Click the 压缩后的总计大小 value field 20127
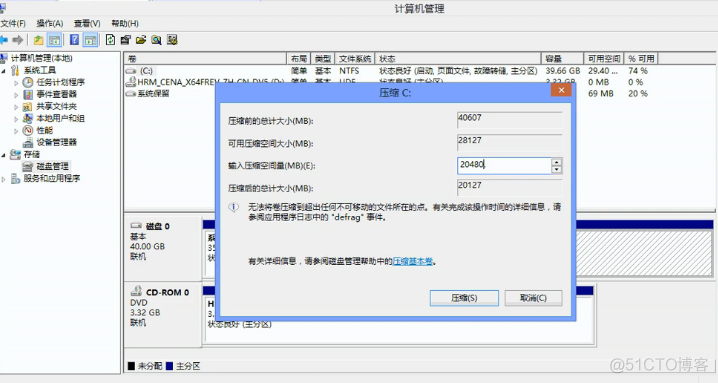Image resolution: width=718 pixels, height=383 pixels. click(x=510, y=187)
